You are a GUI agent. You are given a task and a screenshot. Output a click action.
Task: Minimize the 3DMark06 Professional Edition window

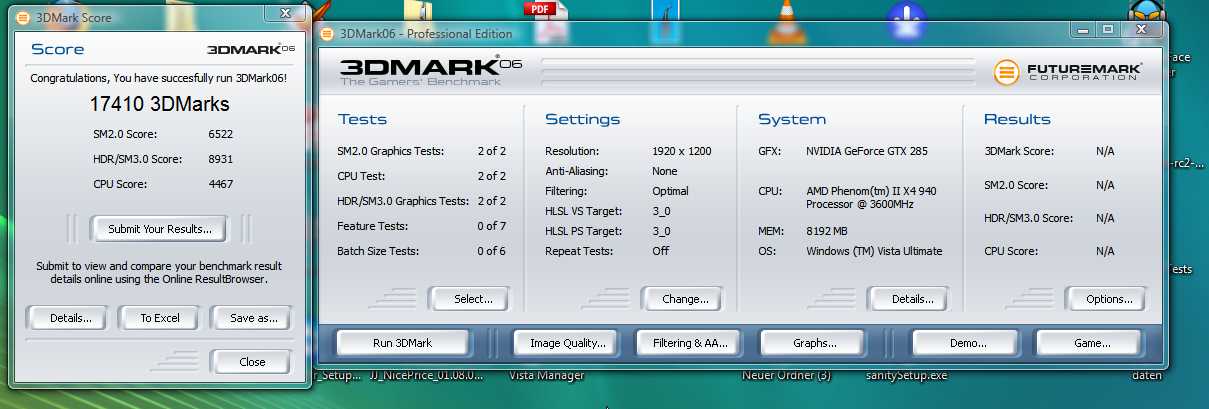tap(1081, 30)
